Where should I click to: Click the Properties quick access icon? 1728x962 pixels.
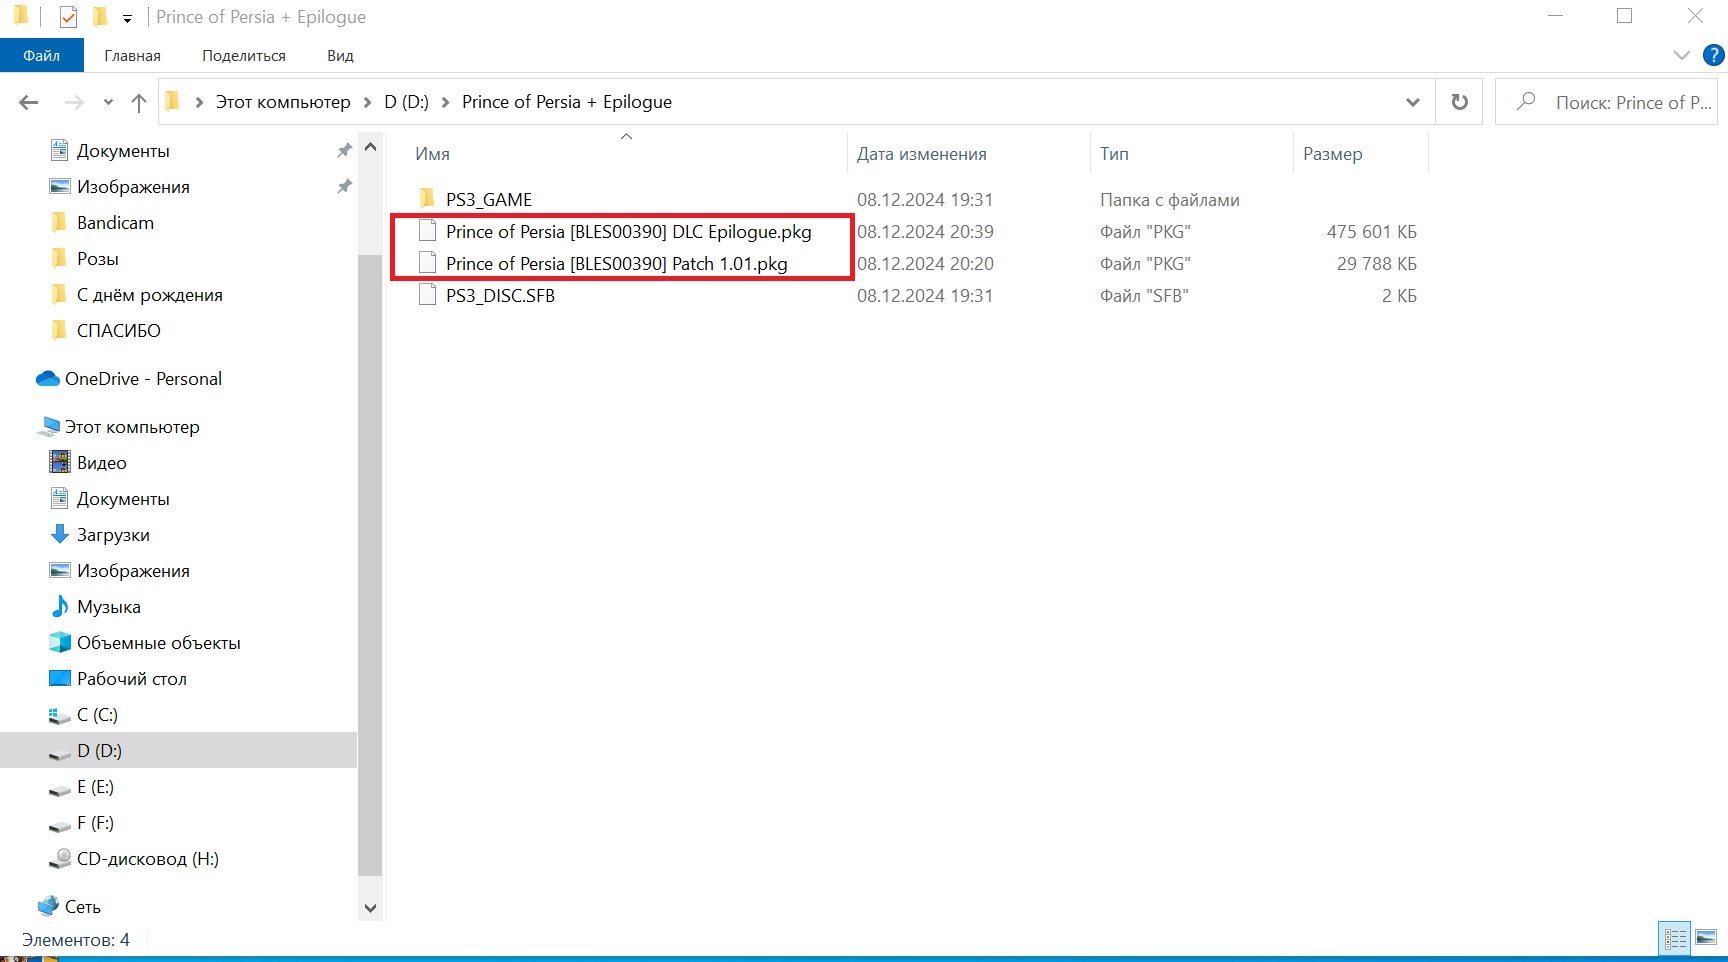(68, 17)
